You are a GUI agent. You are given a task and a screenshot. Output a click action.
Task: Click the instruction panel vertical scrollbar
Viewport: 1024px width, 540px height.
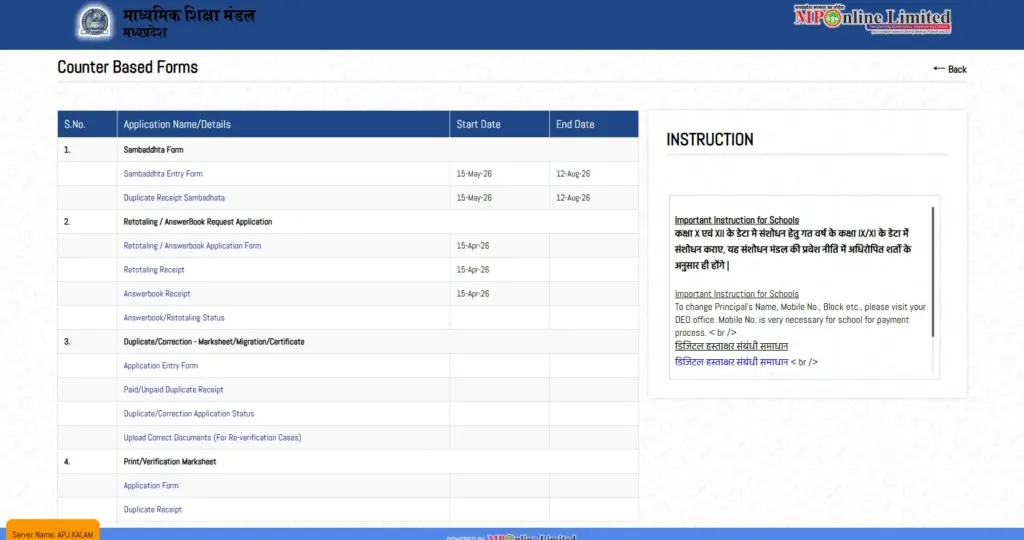(933, 272)
